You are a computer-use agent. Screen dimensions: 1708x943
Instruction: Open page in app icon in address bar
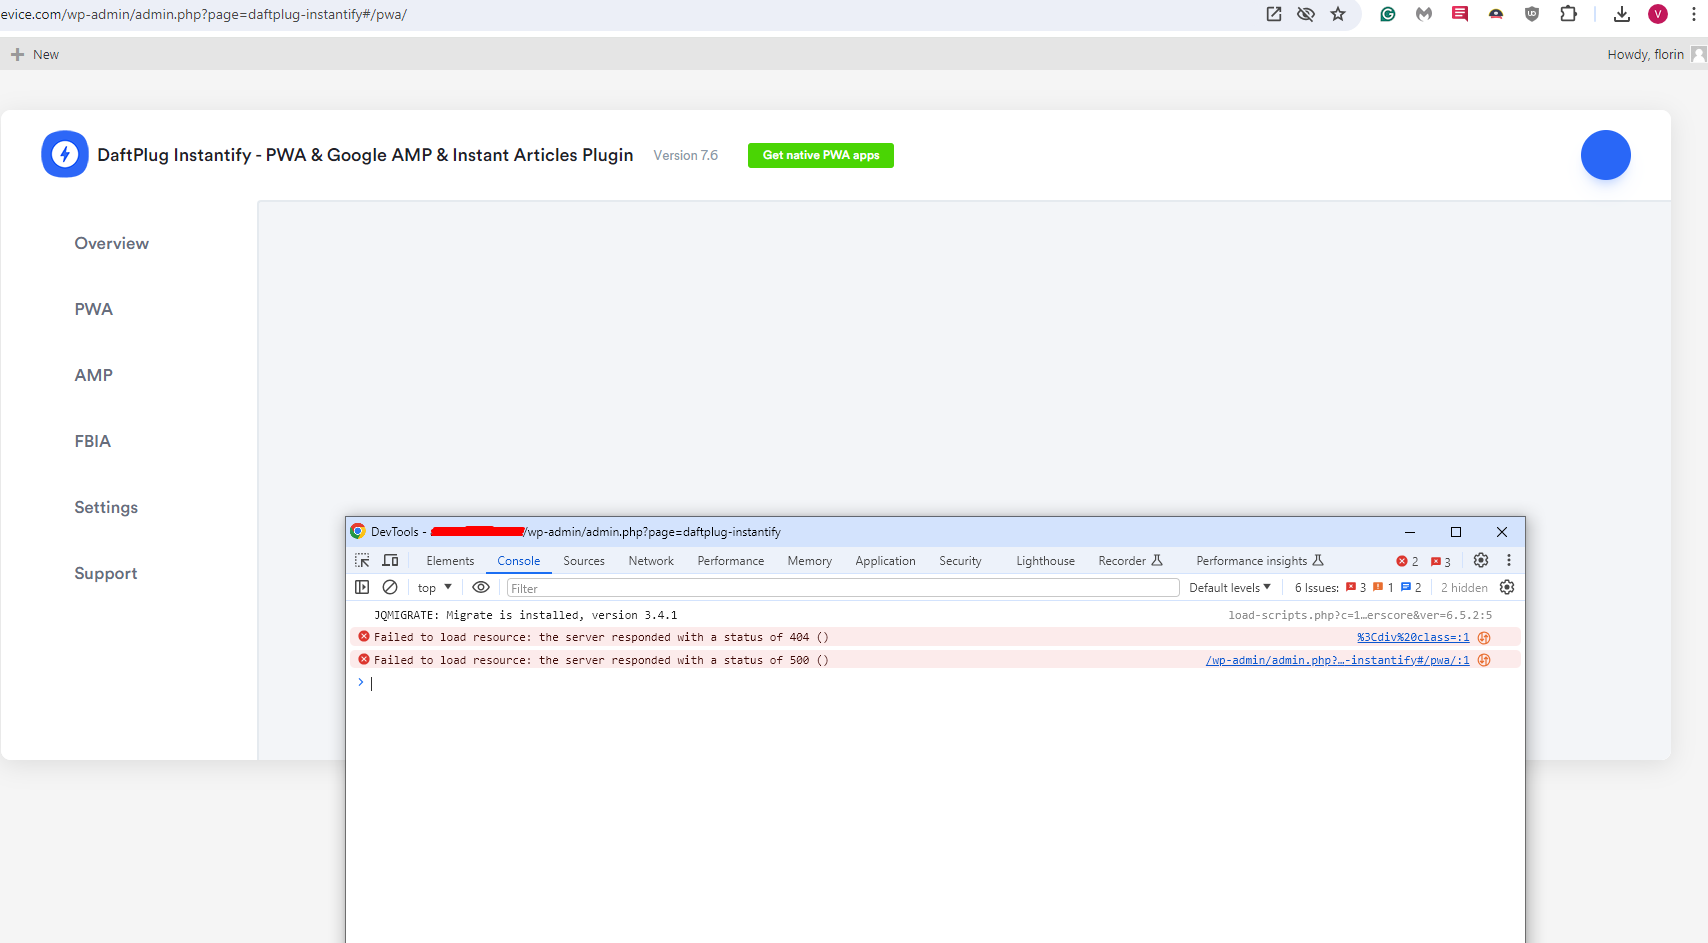click(x=1274, y=14)
